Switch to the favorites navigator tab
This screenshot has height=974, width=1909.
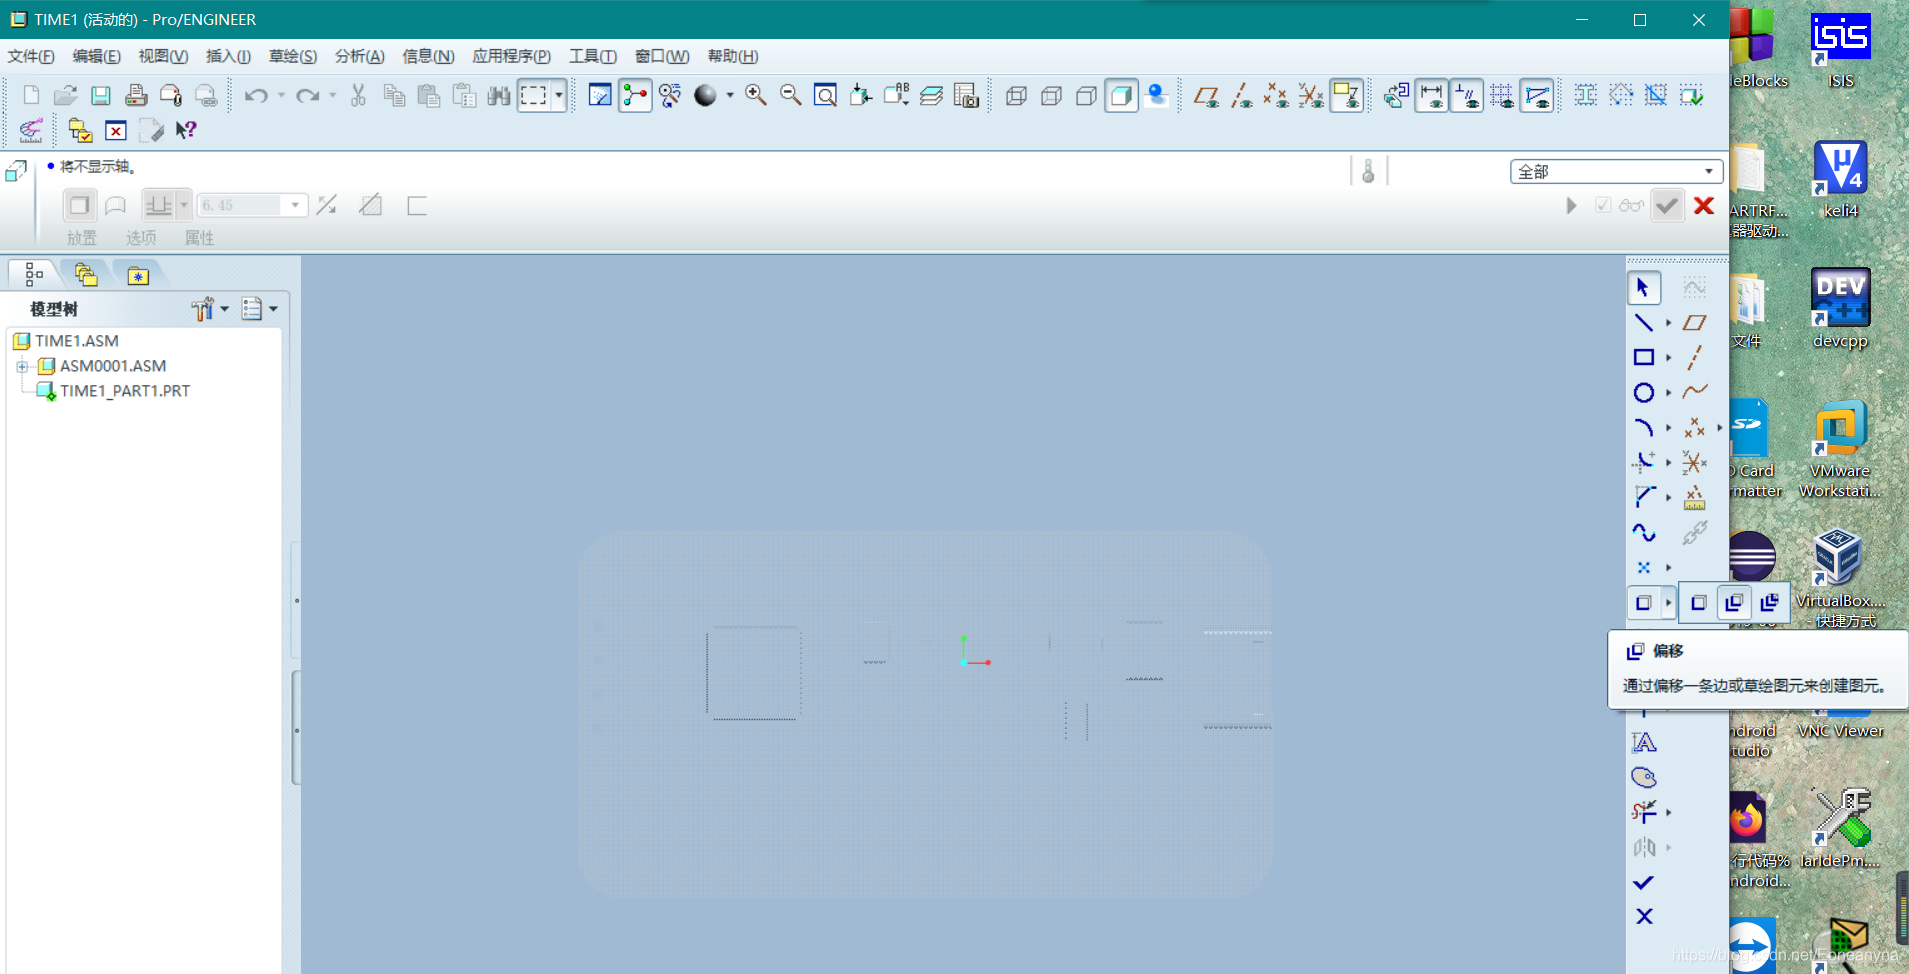pyautogui.click(x=138, y=274)
